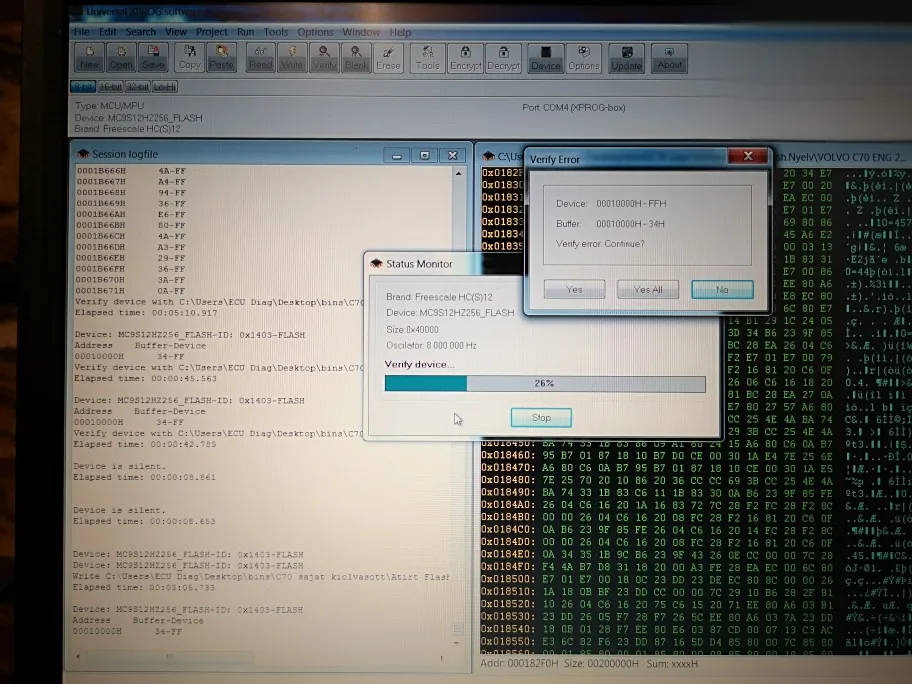Viewport: 912px width, 684px height.
Task: Click the Verify toolbar icon
Action: point(324,58)
